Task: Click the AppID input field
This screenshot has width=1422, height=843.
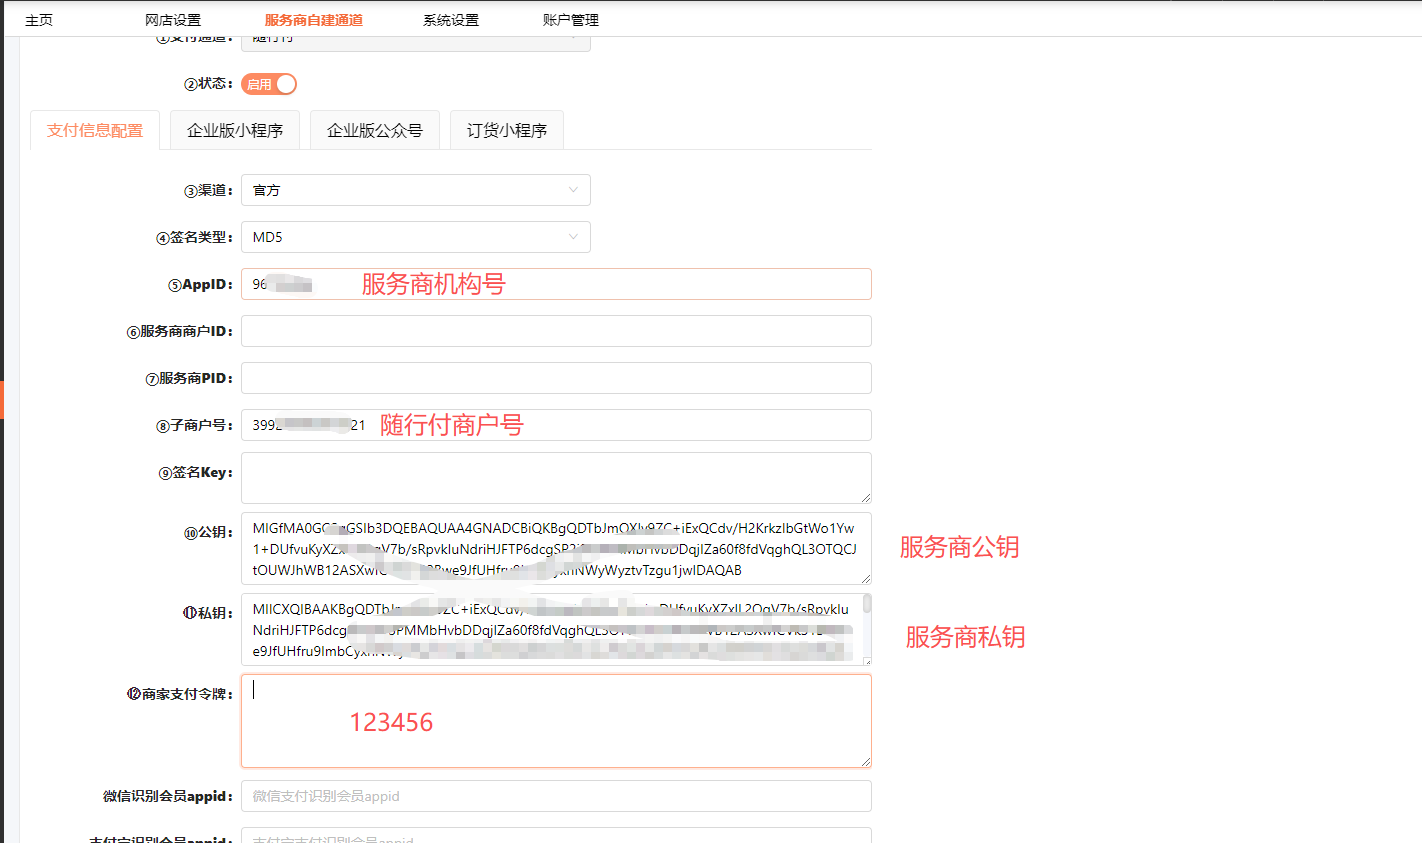Action: point(600,284)
